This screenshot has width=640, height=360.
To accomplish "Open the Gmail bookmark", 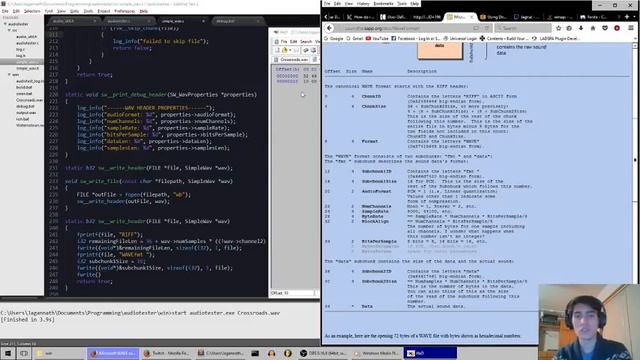I will 355,38.
